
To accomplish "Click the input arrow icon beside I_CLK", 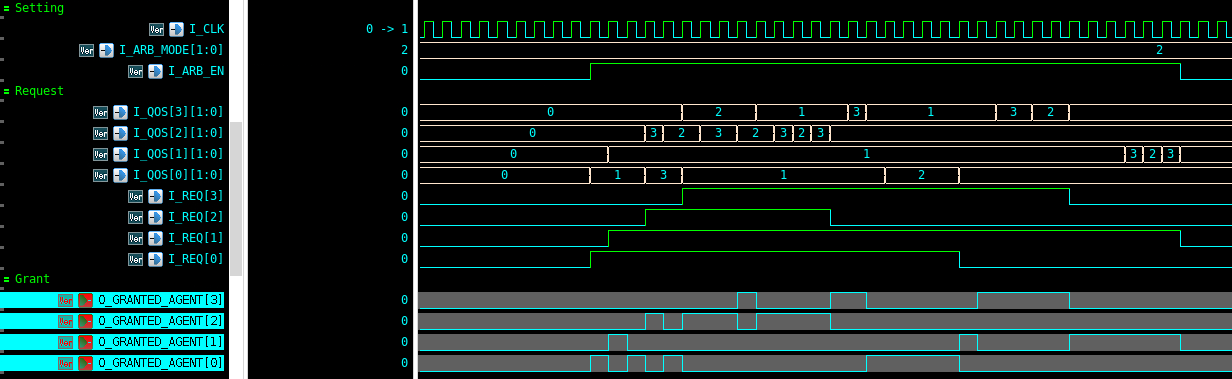I will (176, 29).
